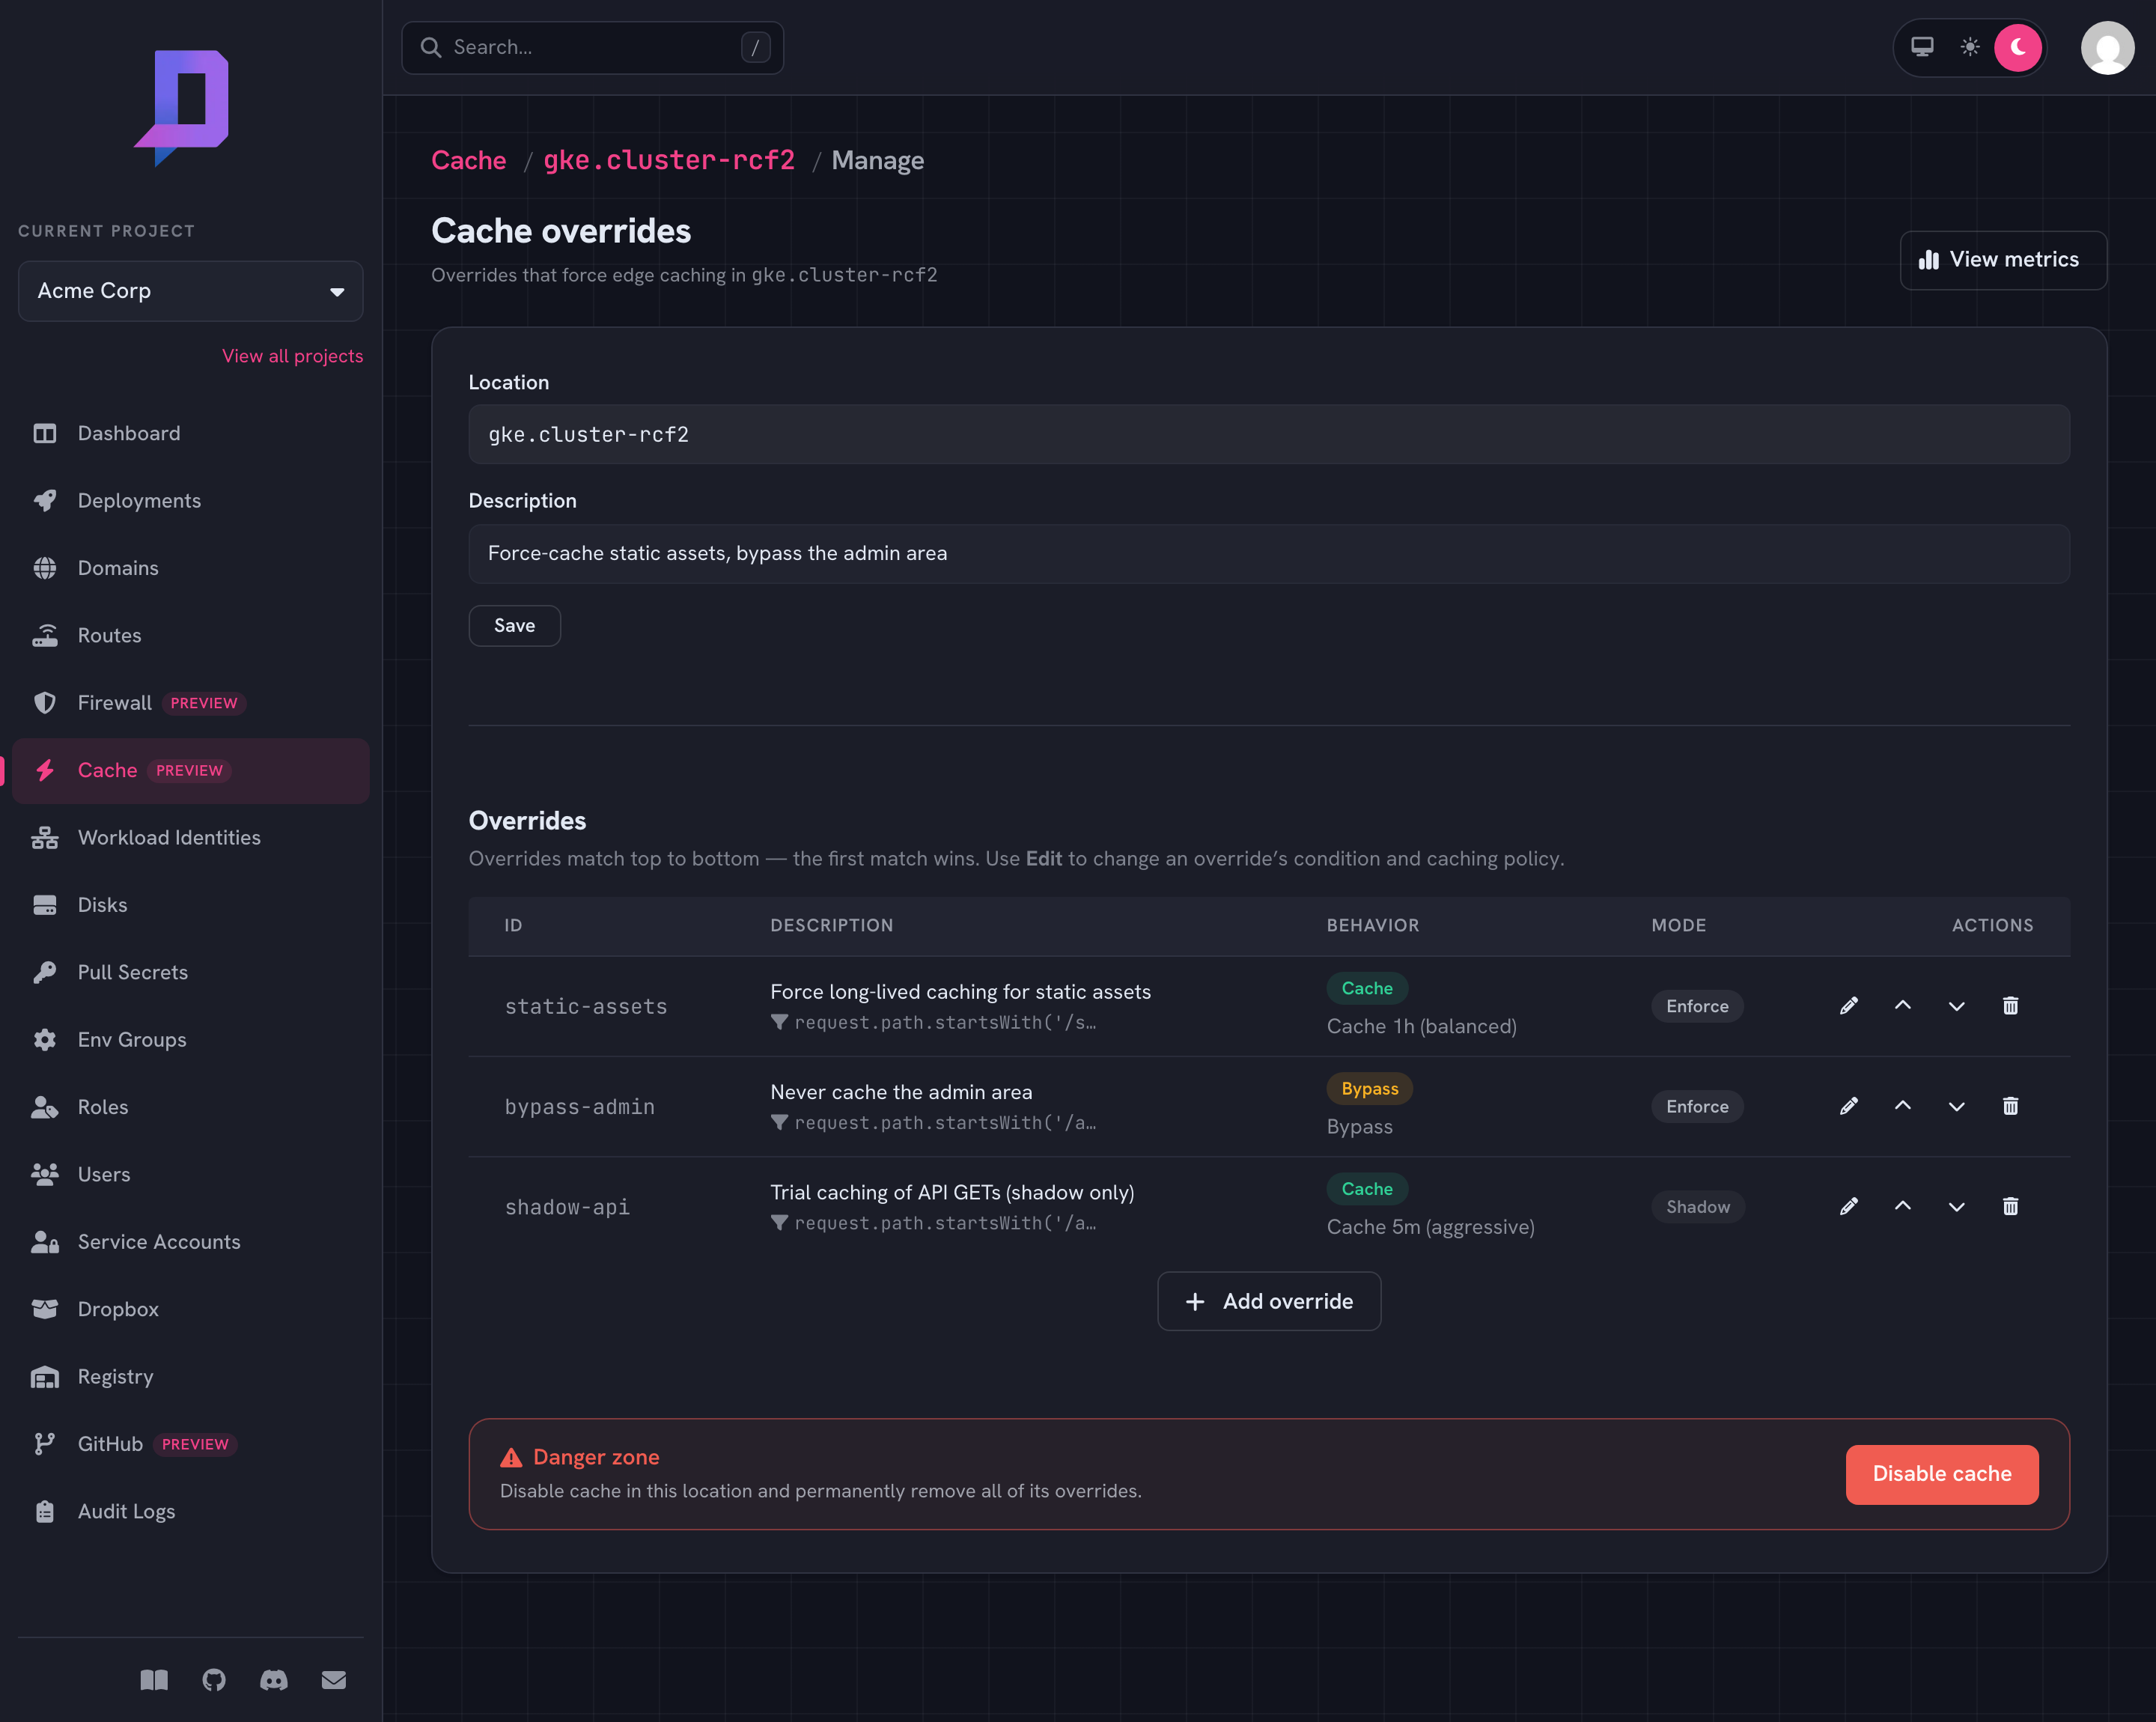Select Cache in the sidebar
The image size is (2156, 1722).
click(190, 770)
